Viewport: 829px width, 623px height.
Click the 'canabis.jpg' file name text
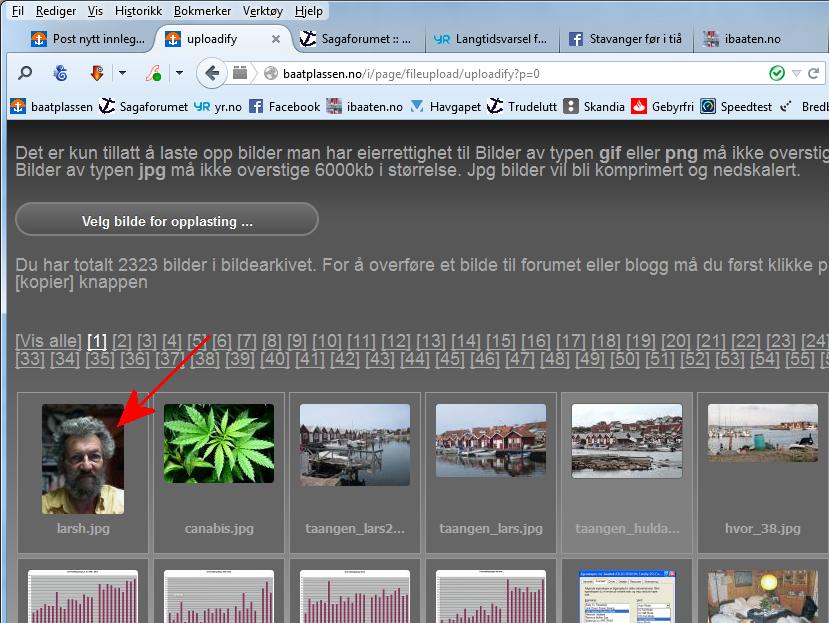219,528
